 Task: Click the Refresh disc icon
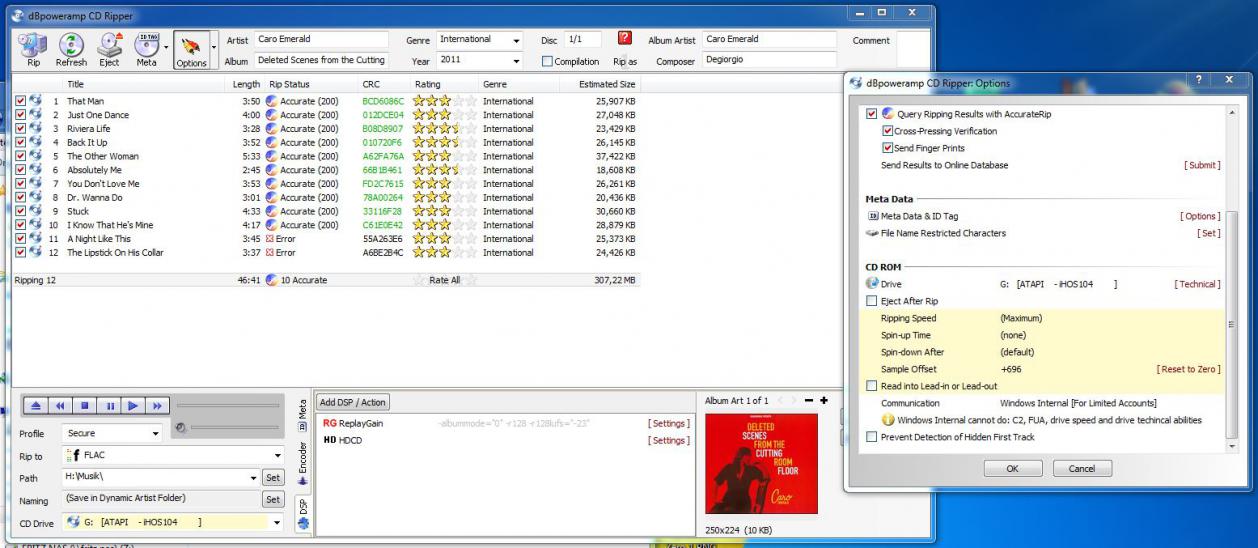tap(71, 48)
